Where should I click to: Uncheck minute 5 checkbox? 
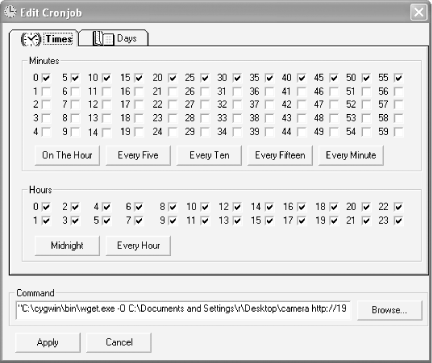tap(75, 78)
